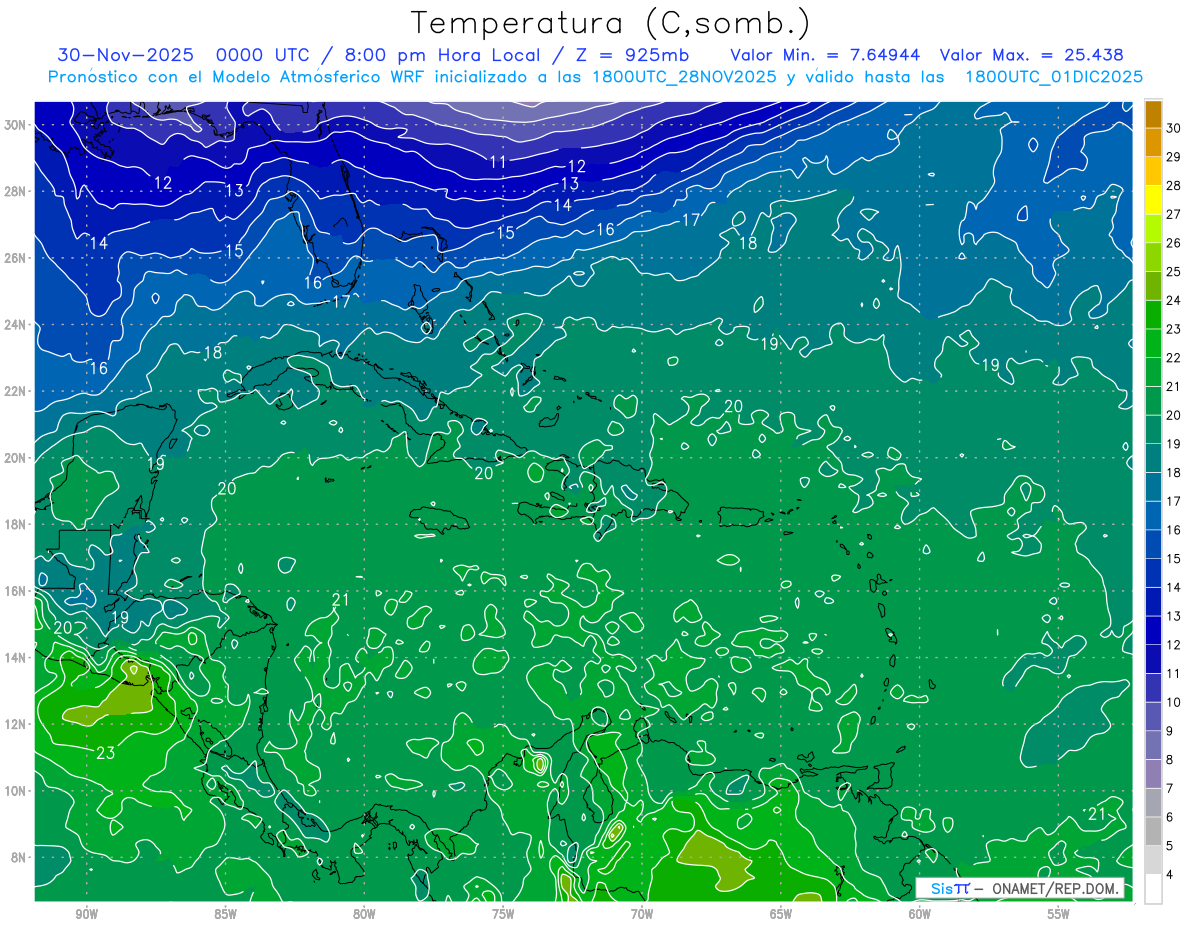The image size is (1200, 927).
Task: Click color scale label '10'
Action: point(1174,703)
